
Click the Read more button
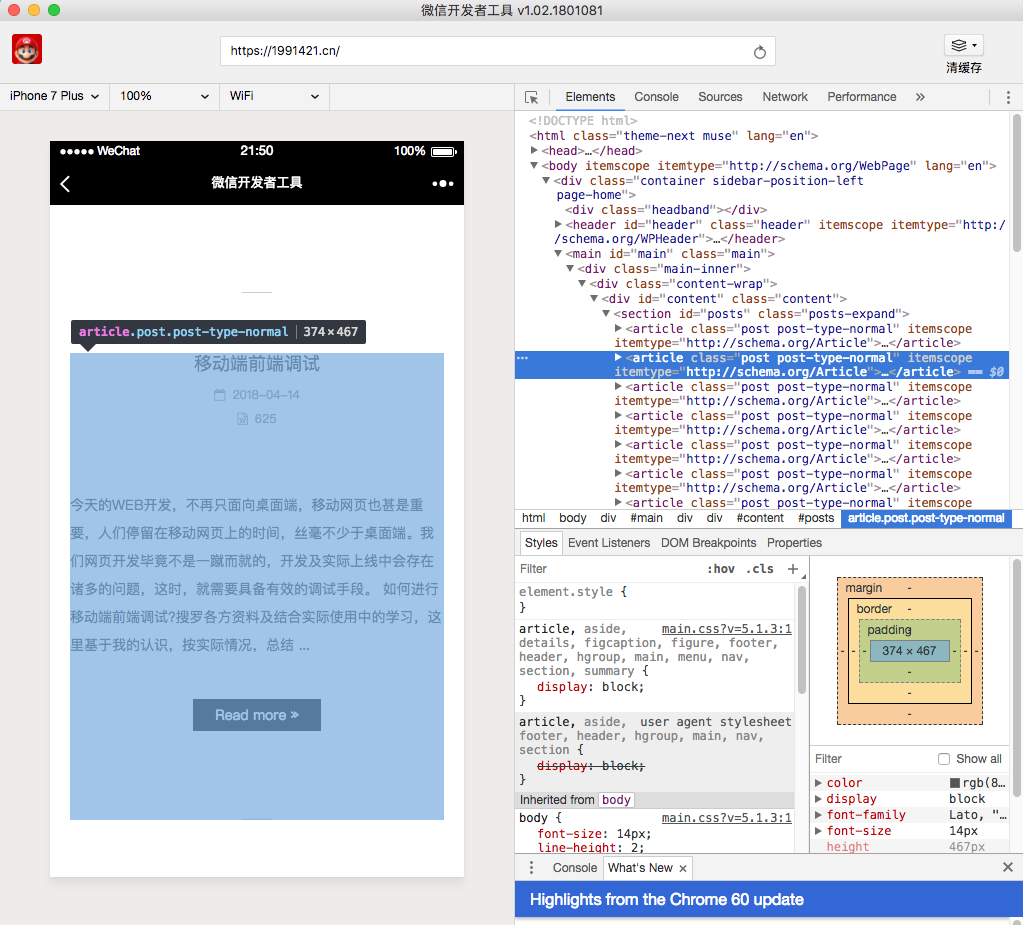point(256,715)
